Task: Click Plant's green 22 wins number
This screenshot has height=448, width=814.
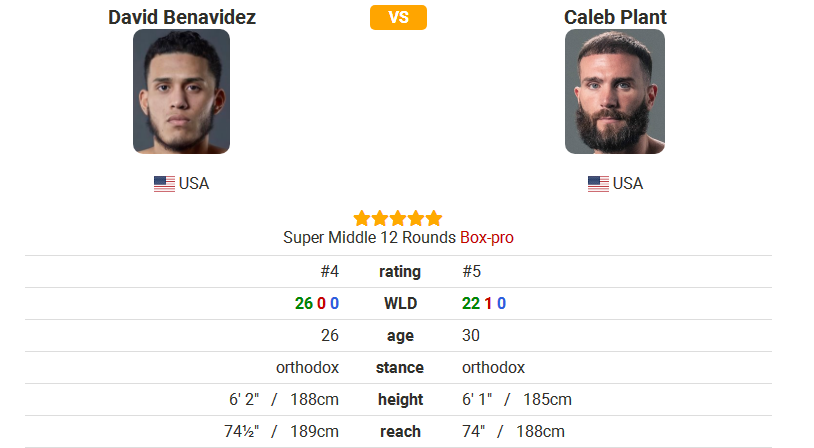Action: tap(471, 303)
